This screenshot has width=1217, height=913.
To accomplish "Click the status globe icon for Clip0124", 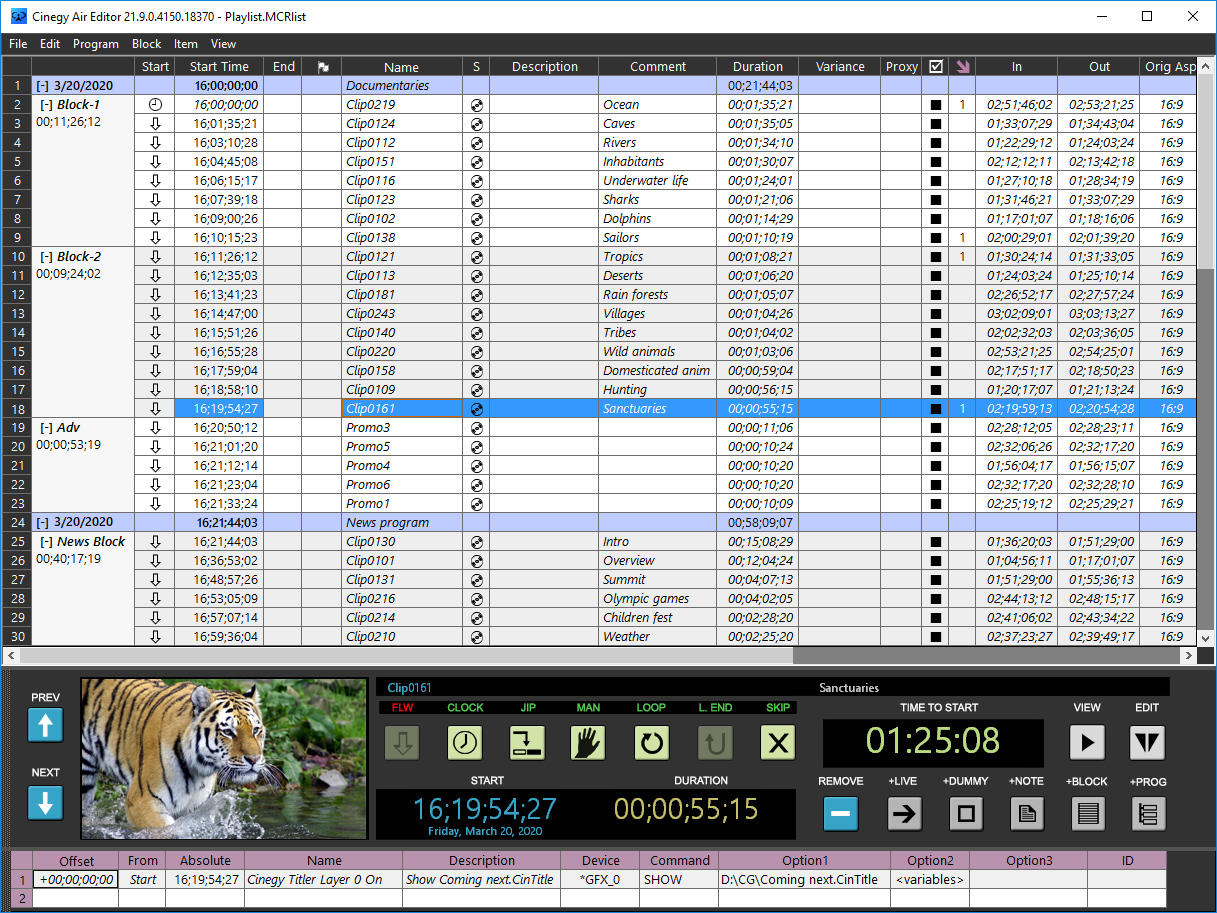I will [476, 124].
